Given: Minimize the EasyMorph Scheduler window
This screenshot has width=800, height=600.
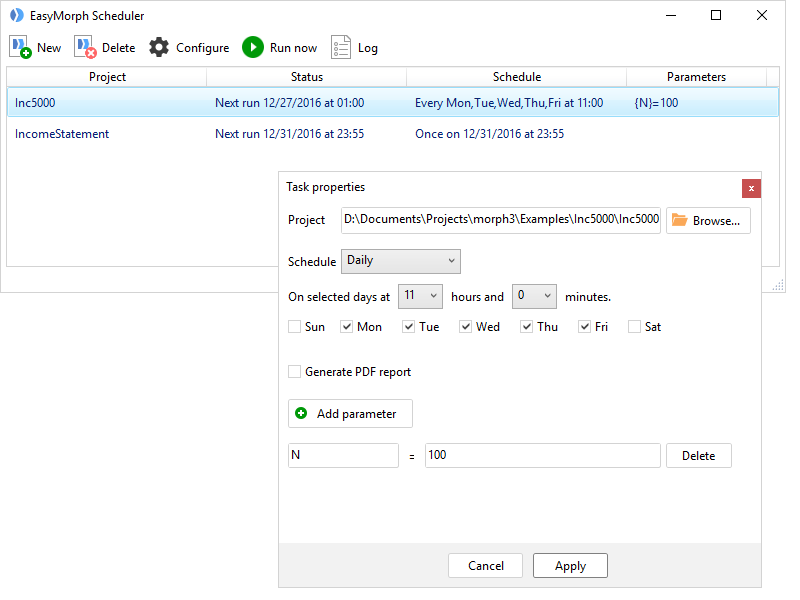Looking at the screenshot, I should click(671, 15).
